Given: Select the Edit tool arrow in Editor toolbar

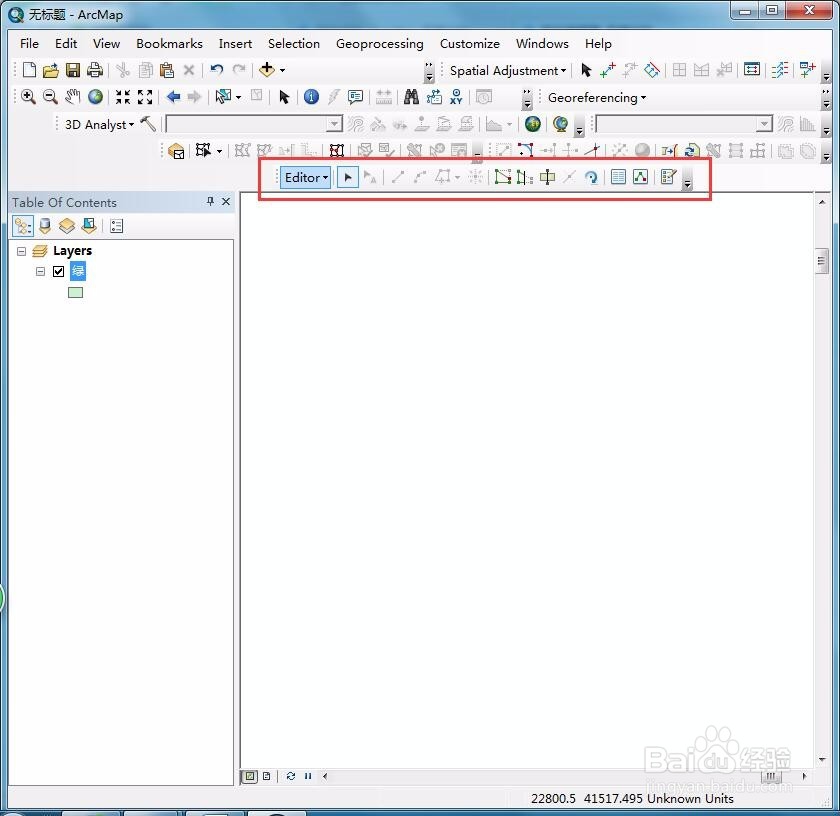Looking at the screenshot, I should pos(348,177).
